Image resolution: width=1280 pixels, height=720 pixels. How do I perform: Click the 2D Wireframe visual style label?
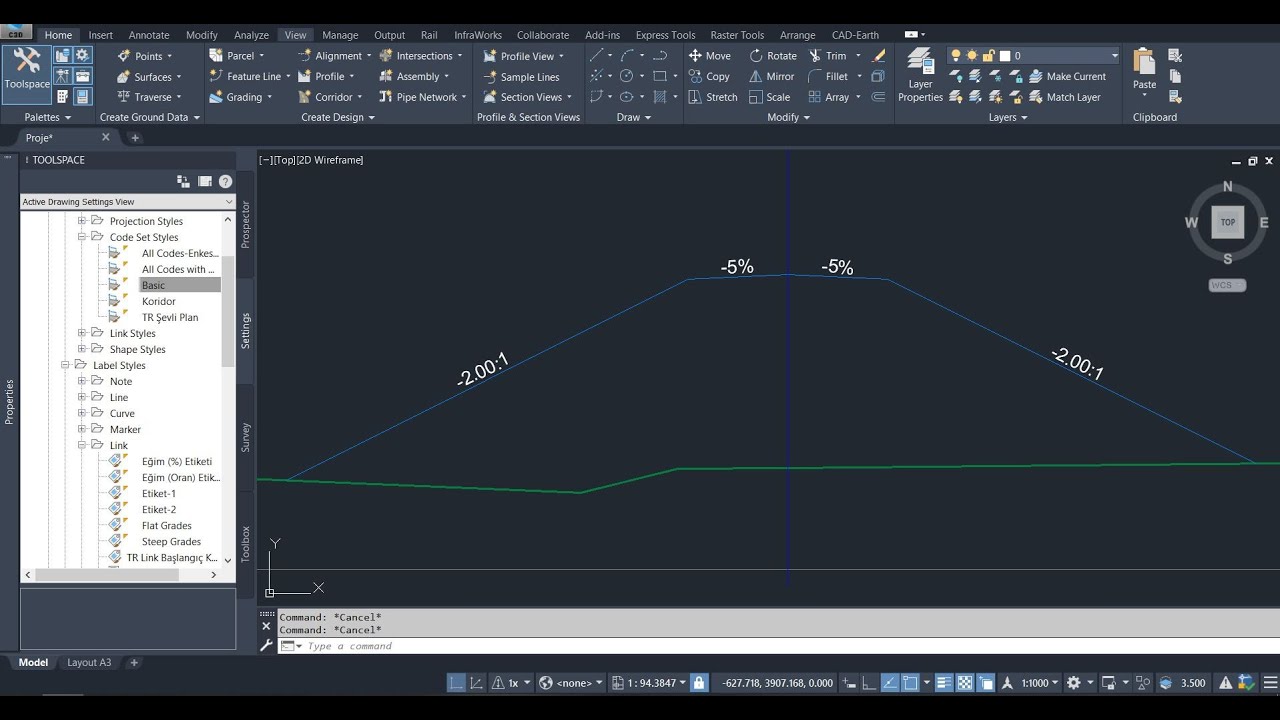click(331, 160)
